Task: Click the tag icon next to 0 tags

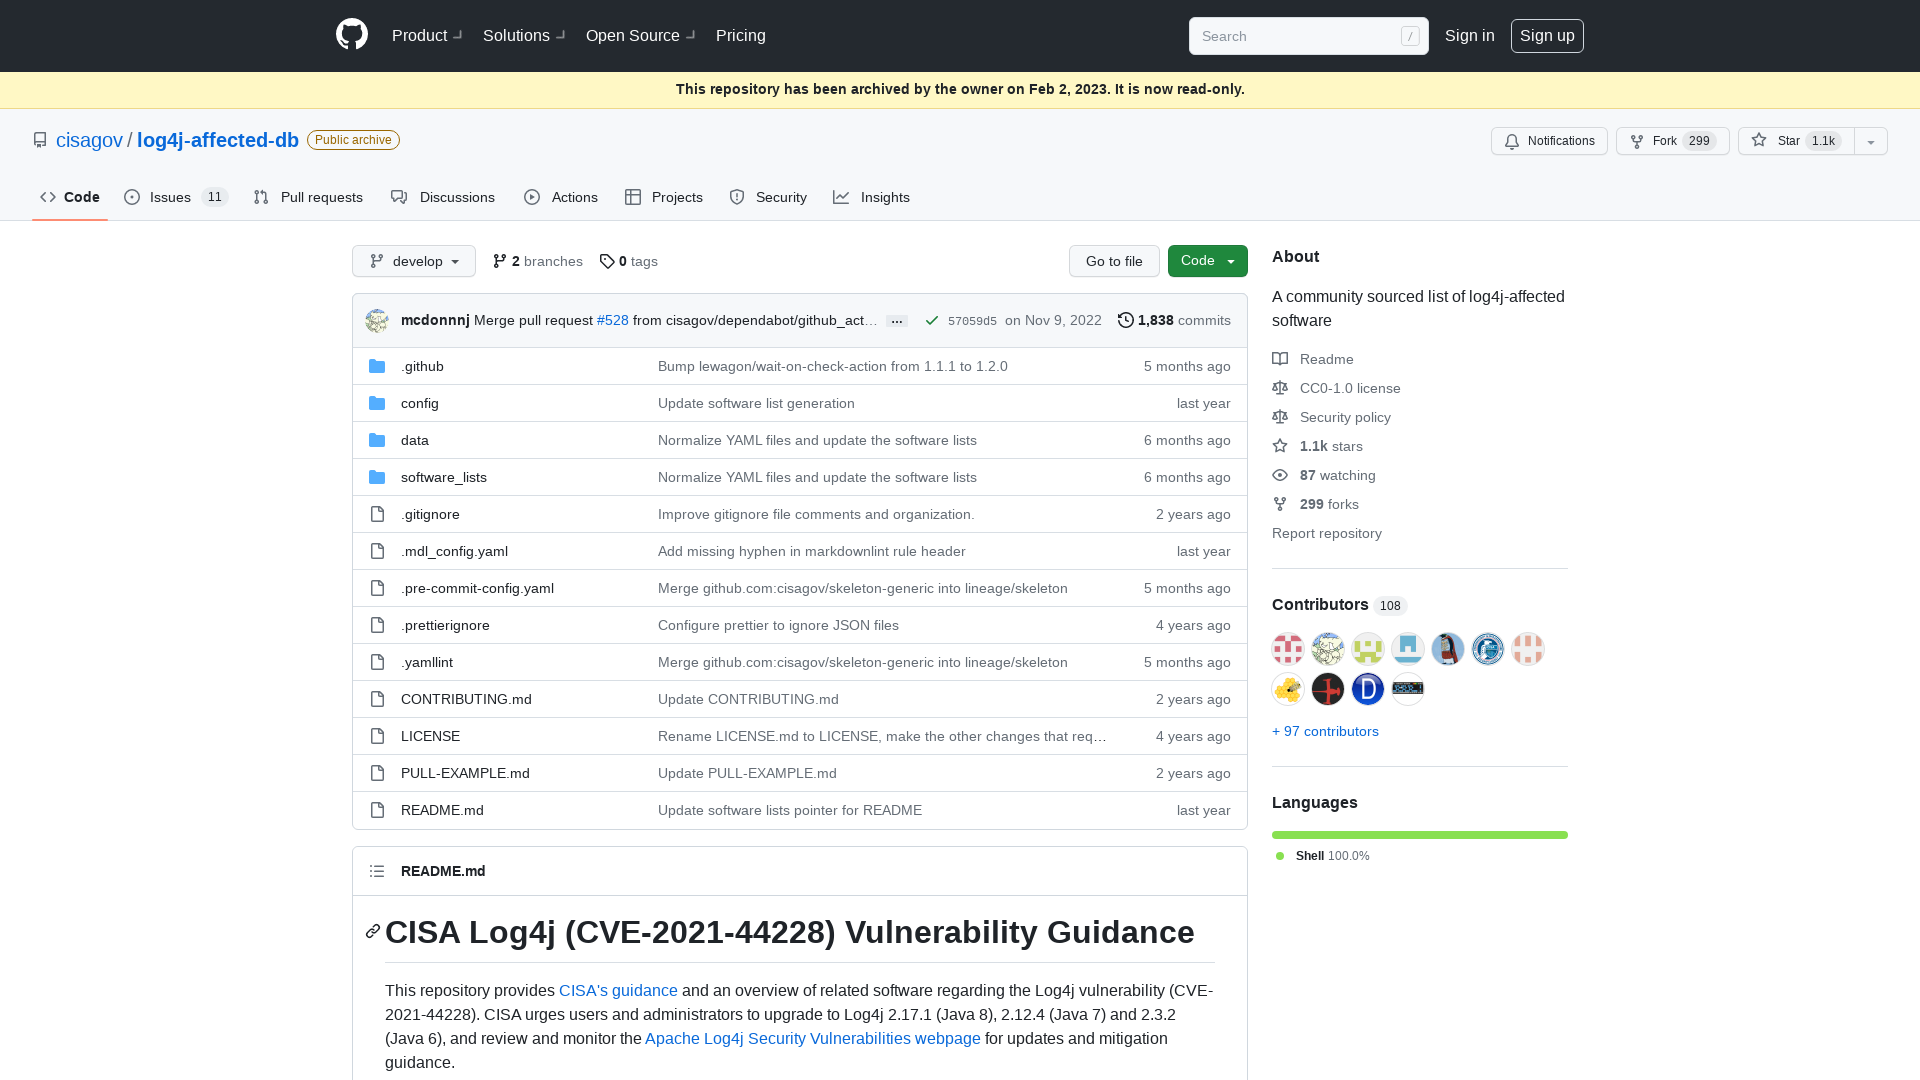Action: pyautogui.click(x=607, y=261)
